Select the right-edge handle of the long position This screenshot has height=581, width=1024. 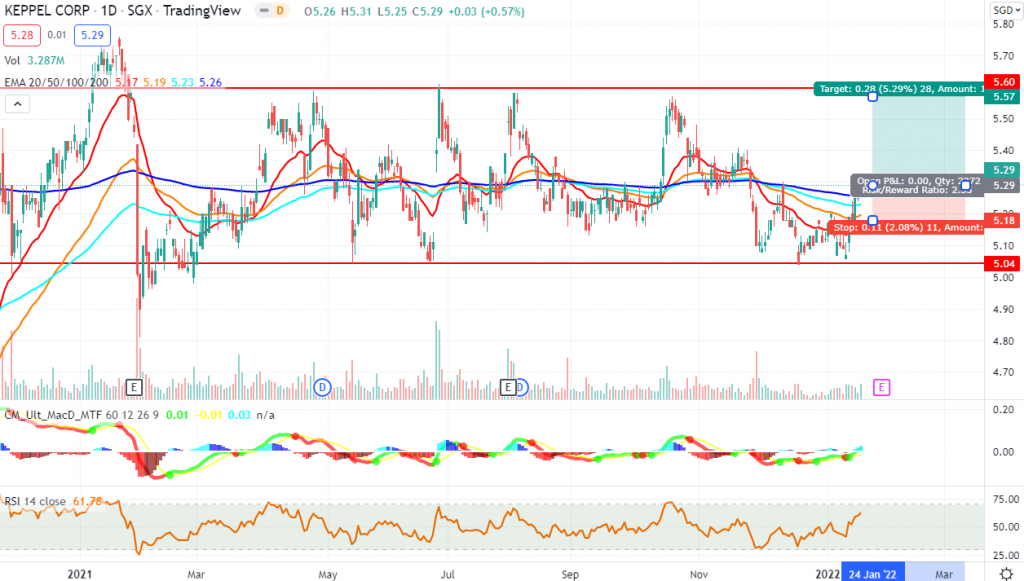(966, 186)
